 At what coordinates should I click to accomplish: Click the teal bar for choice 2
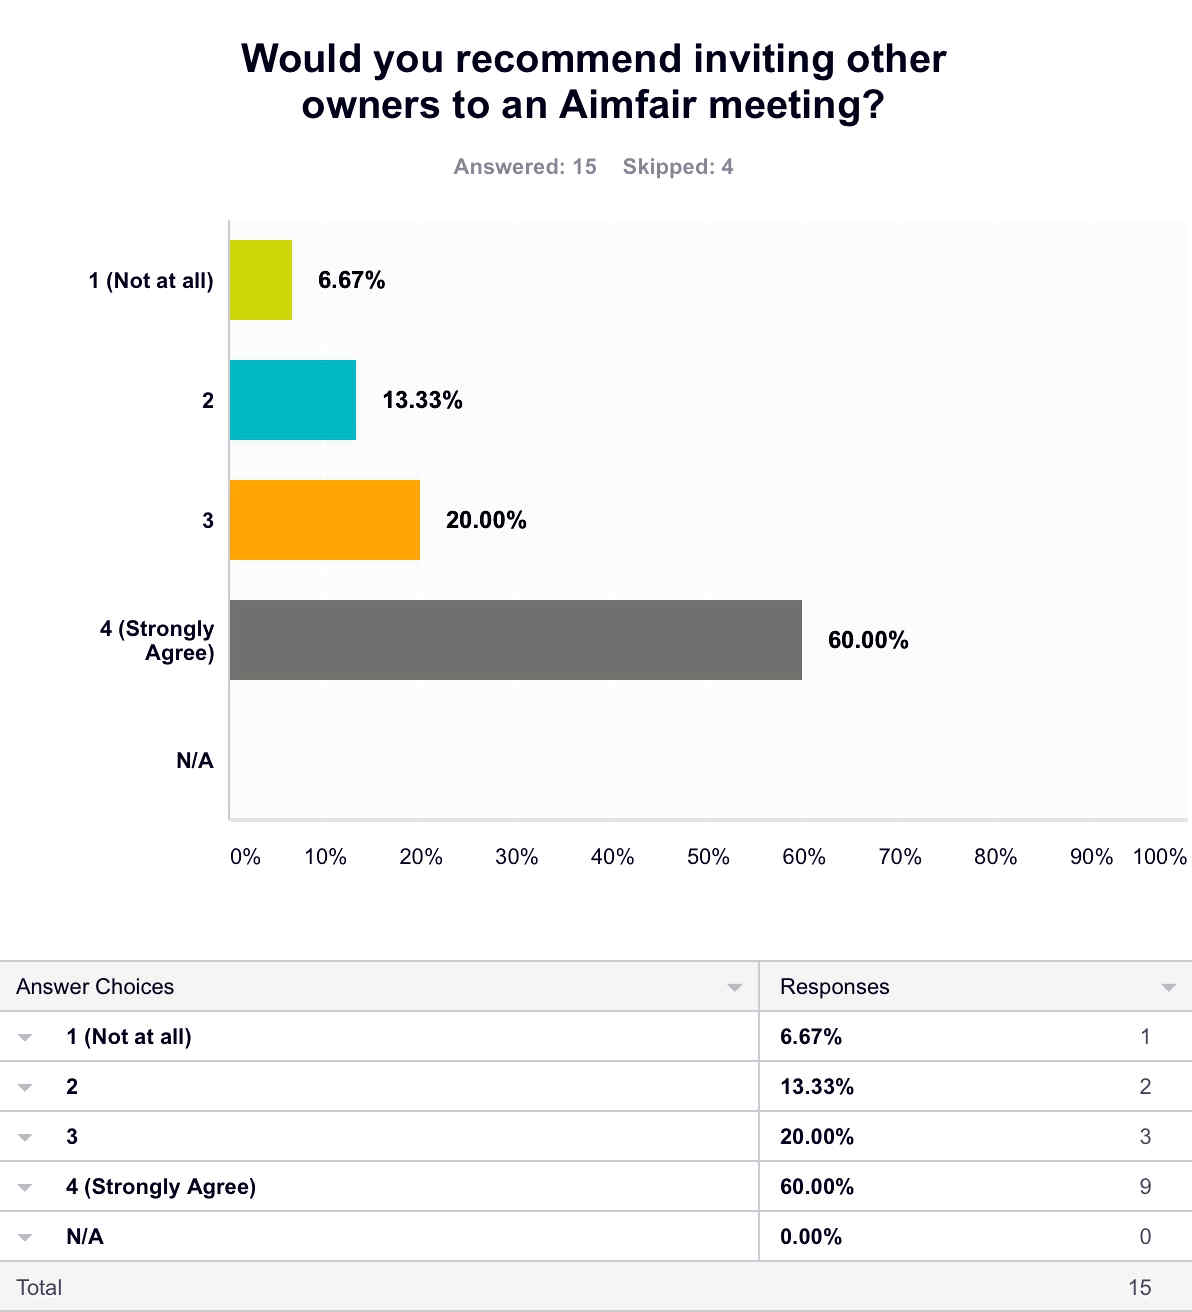(x=293, y=400)
